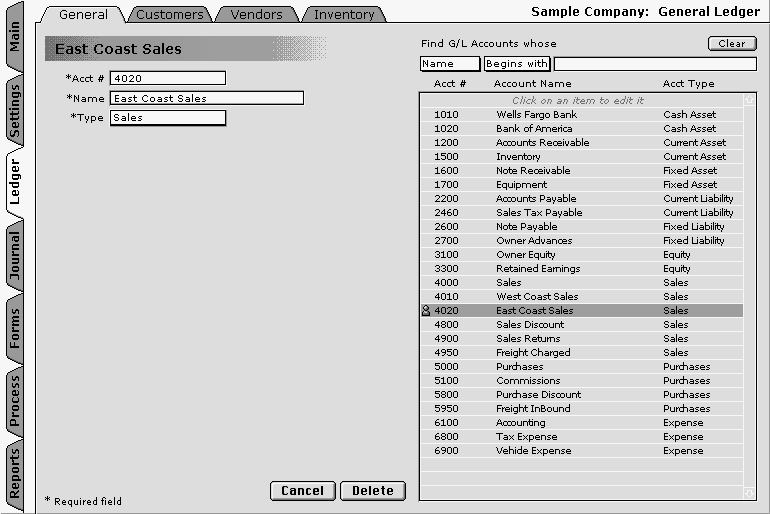Select the 4950 Freight Charged row

pyautogui.click(x=581, y=352)
